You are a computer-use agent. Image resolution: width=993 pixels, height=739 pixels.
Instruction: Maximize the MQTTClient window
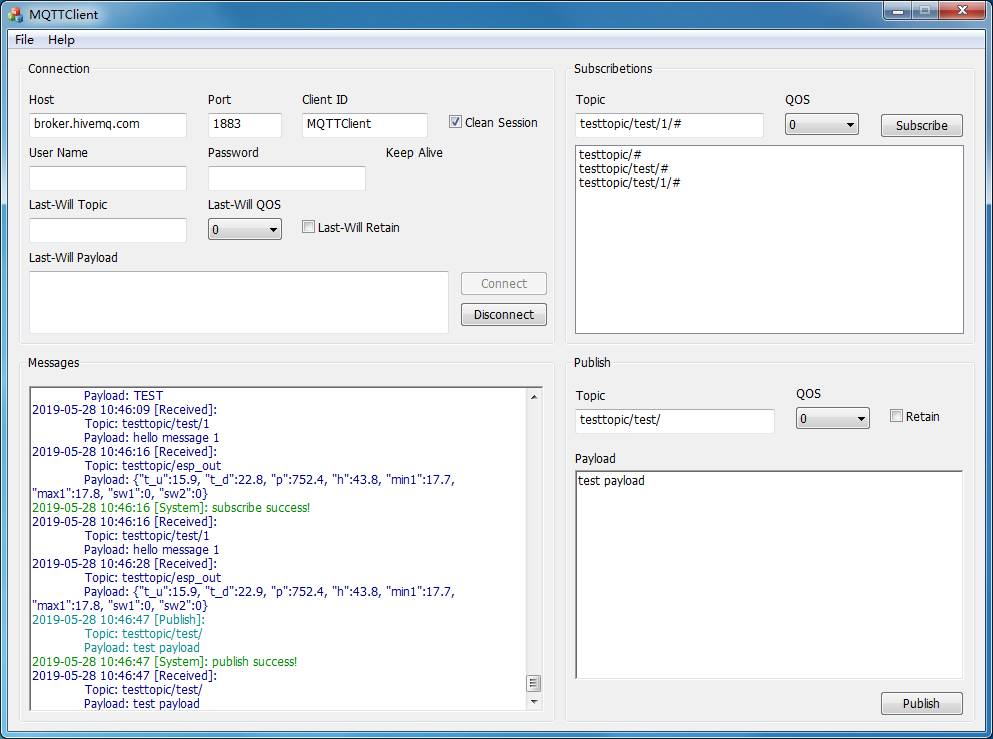click(925, 11)
